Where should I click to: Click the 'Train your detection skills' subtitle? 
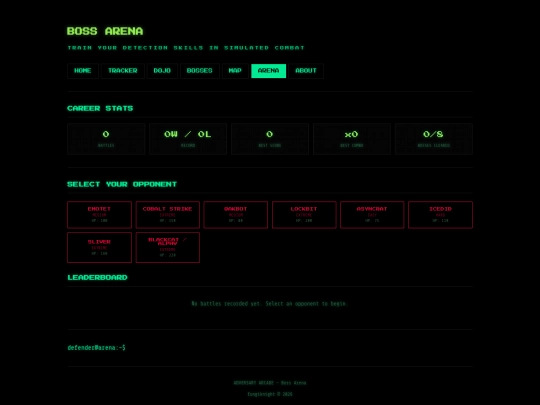pyautogui.click(x=186, y=48)
